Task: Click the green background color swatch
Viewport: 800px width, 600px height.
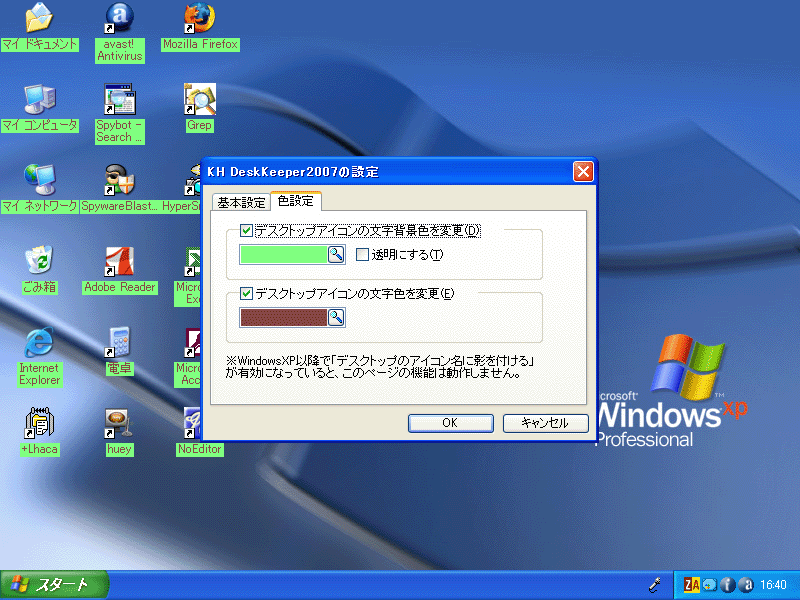Action: 284,255
